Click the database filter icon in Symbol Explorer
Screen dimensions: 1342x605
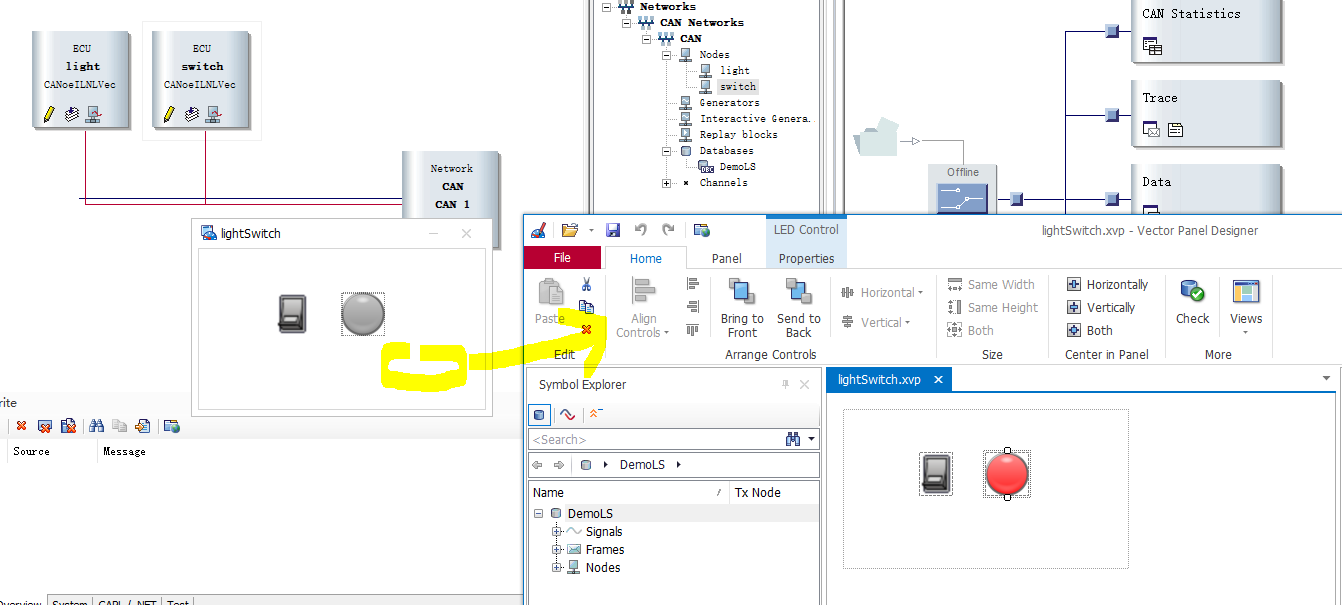point(540,414)
